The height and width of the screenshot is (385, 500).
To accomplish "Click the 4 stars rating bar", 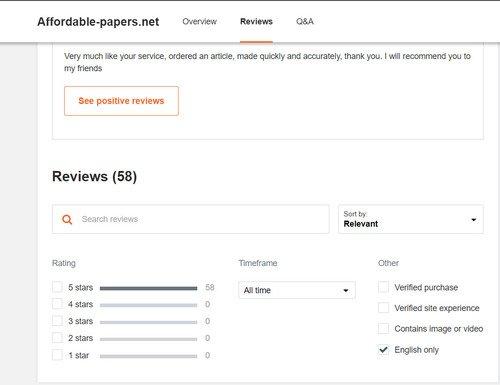I will [148, 305].
